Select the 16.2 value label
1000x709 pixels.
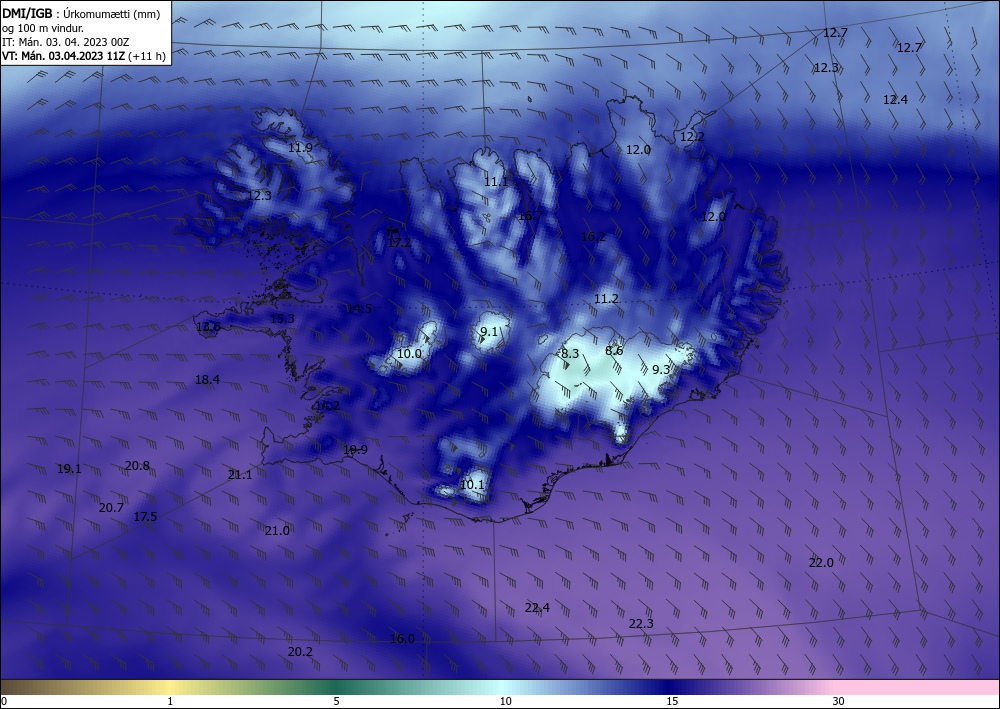(593, 237)
